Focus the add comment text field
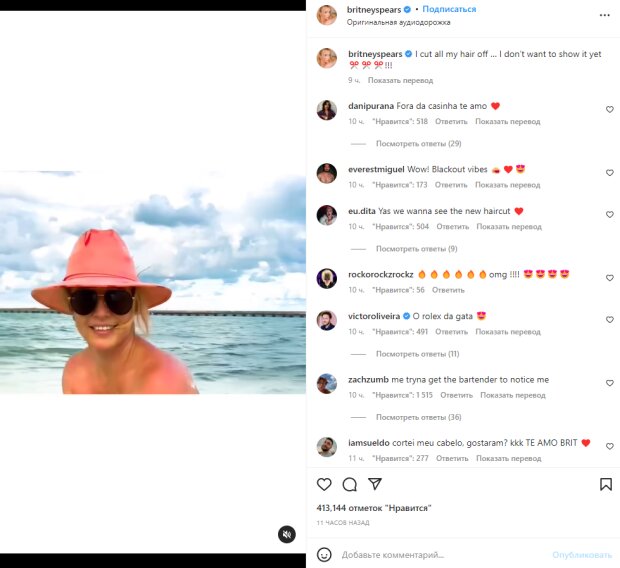The image size is (620, 568). coord(443,555)
